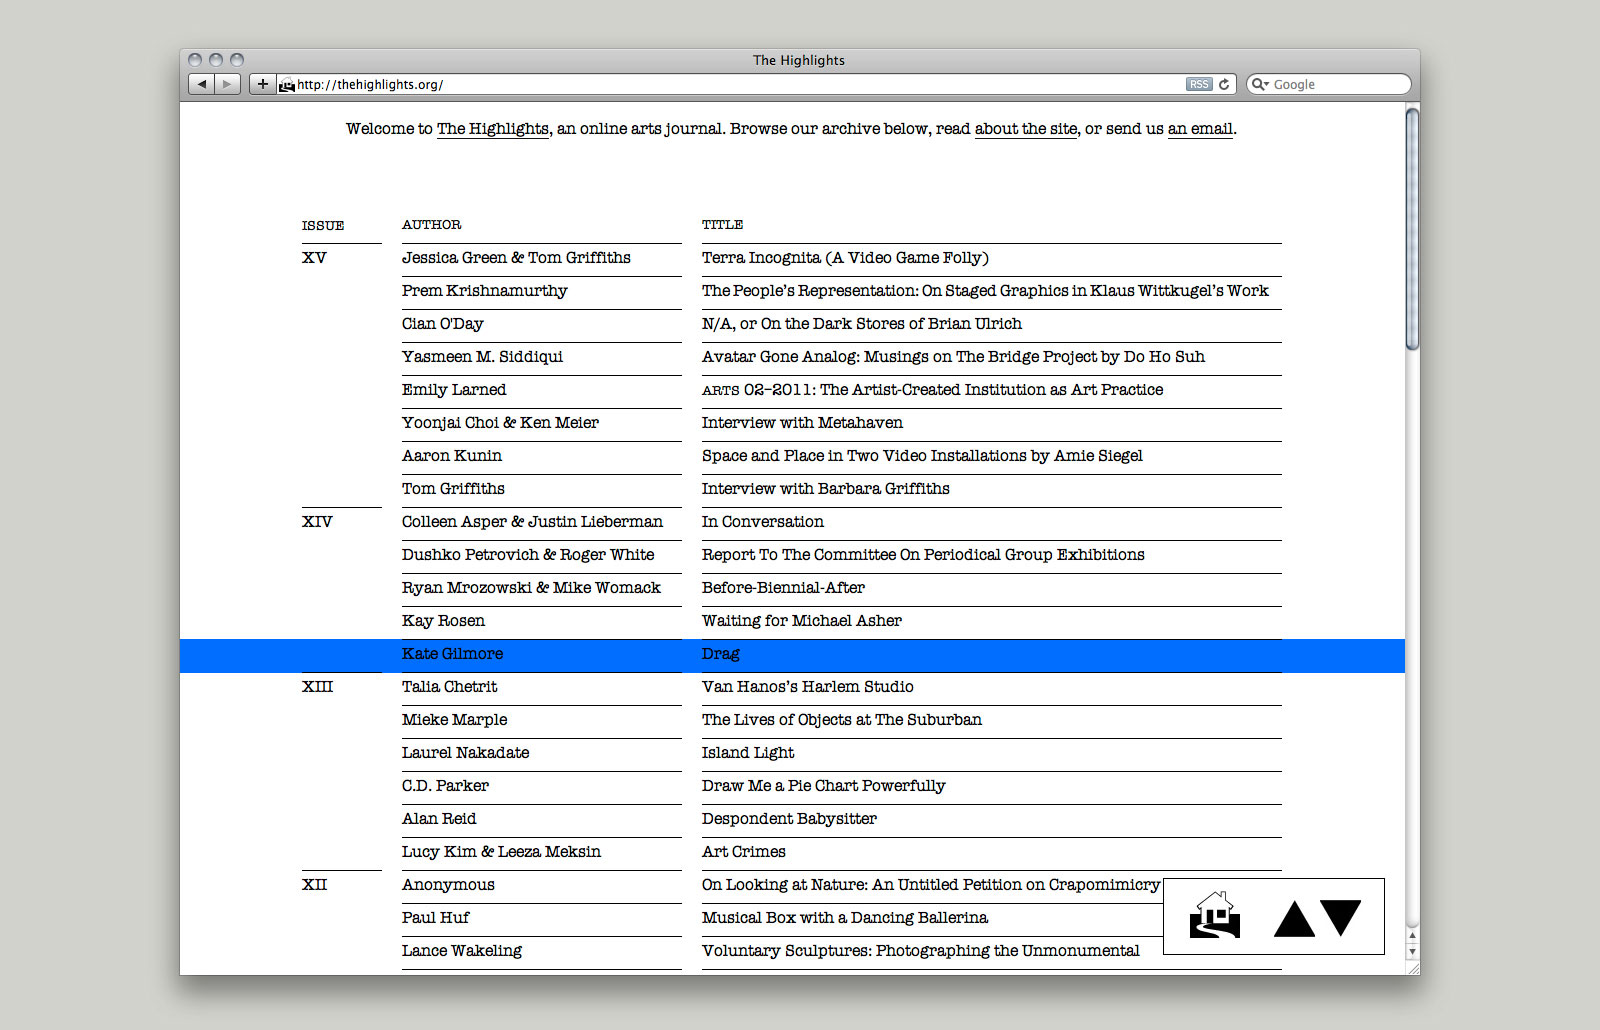Click the house home icon in floating panel
The width and height of the screenshot is (1600, 1030).
pyautogui.click(x=1215, y=916)
